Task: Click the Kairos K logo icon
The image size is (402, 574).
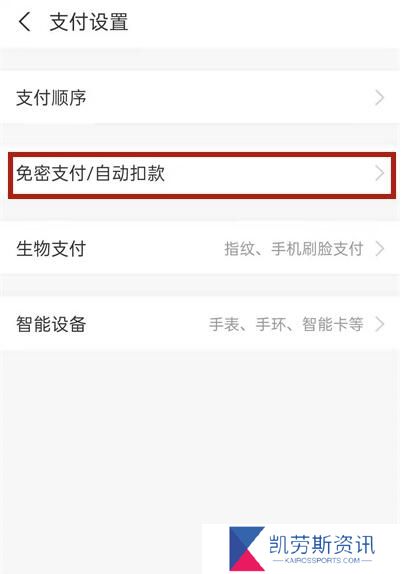Action: 247,549
